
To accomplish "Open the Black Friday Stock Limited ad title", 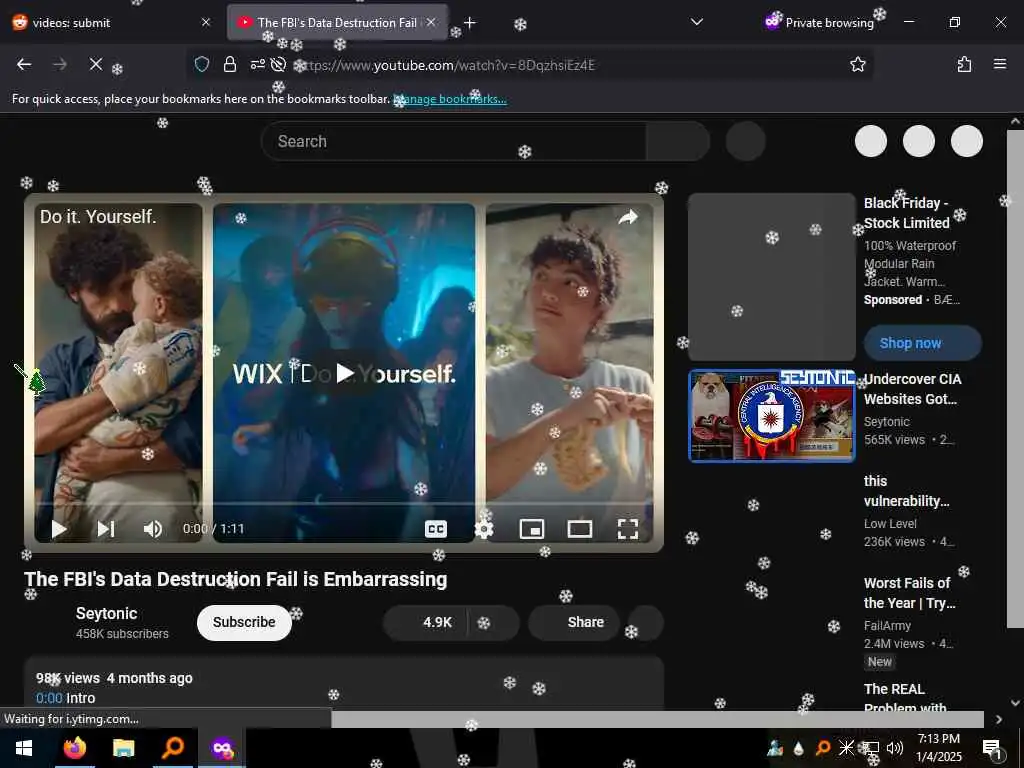I will pos(907,213).
